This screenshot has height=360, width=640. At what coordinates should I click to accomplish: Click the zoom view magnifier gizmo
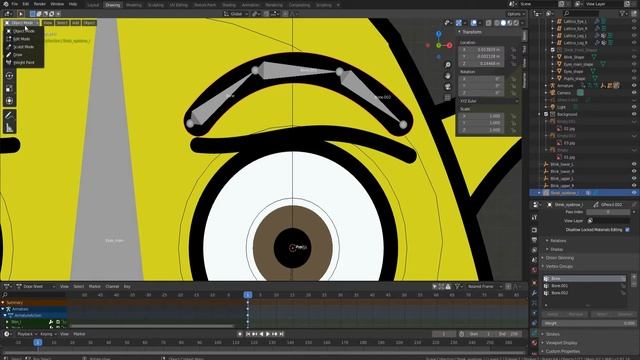[x=448, y=65]
